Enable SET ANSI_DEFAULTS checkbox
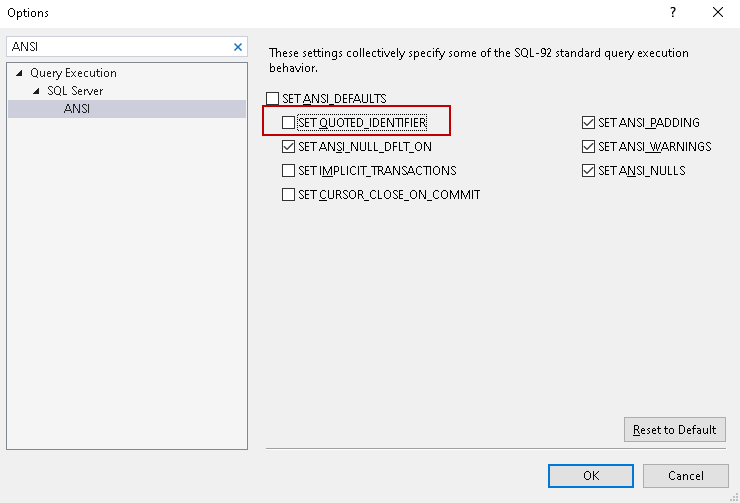740x503 pixels. click(273, 99)
